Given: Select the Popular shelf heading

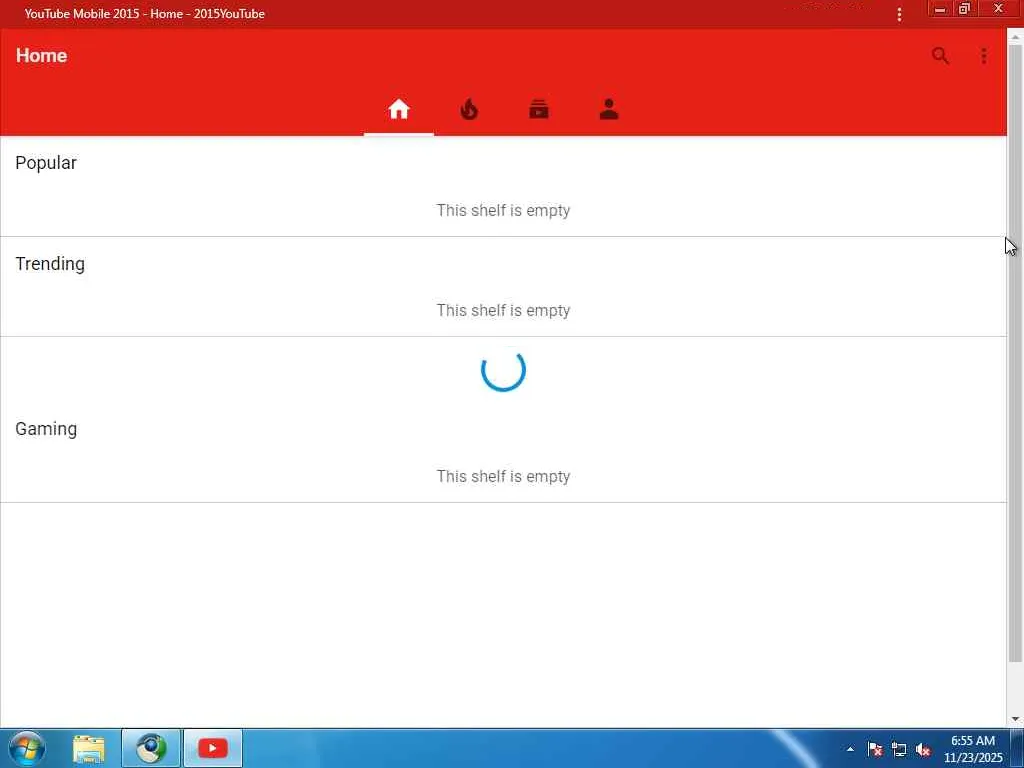Looking at the screenshot, I should click(46, 163).
